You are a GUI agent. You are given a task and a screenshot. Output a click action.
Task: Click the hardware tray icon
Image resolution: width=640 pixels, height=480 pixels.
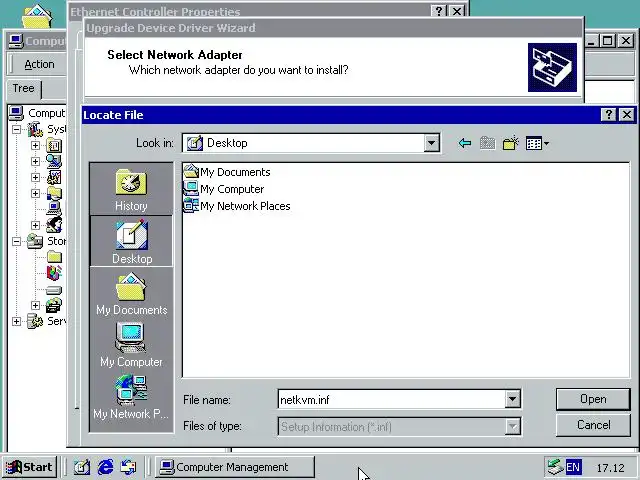555,467
